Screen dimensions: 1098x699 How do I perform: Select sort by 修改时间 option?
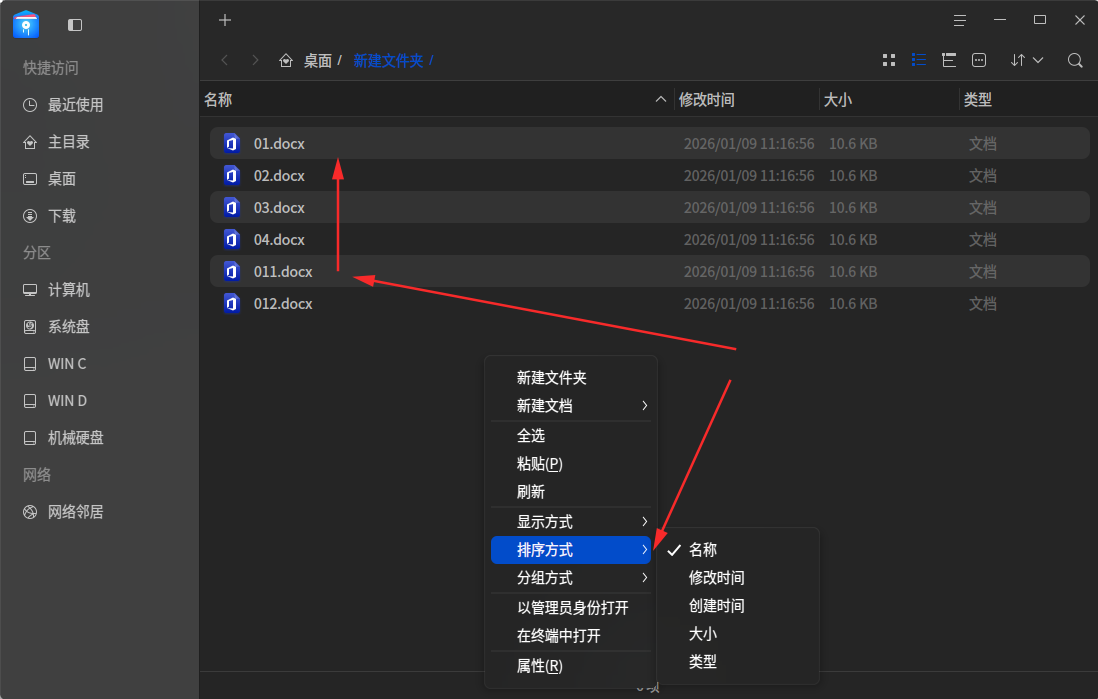click(738, 578)
